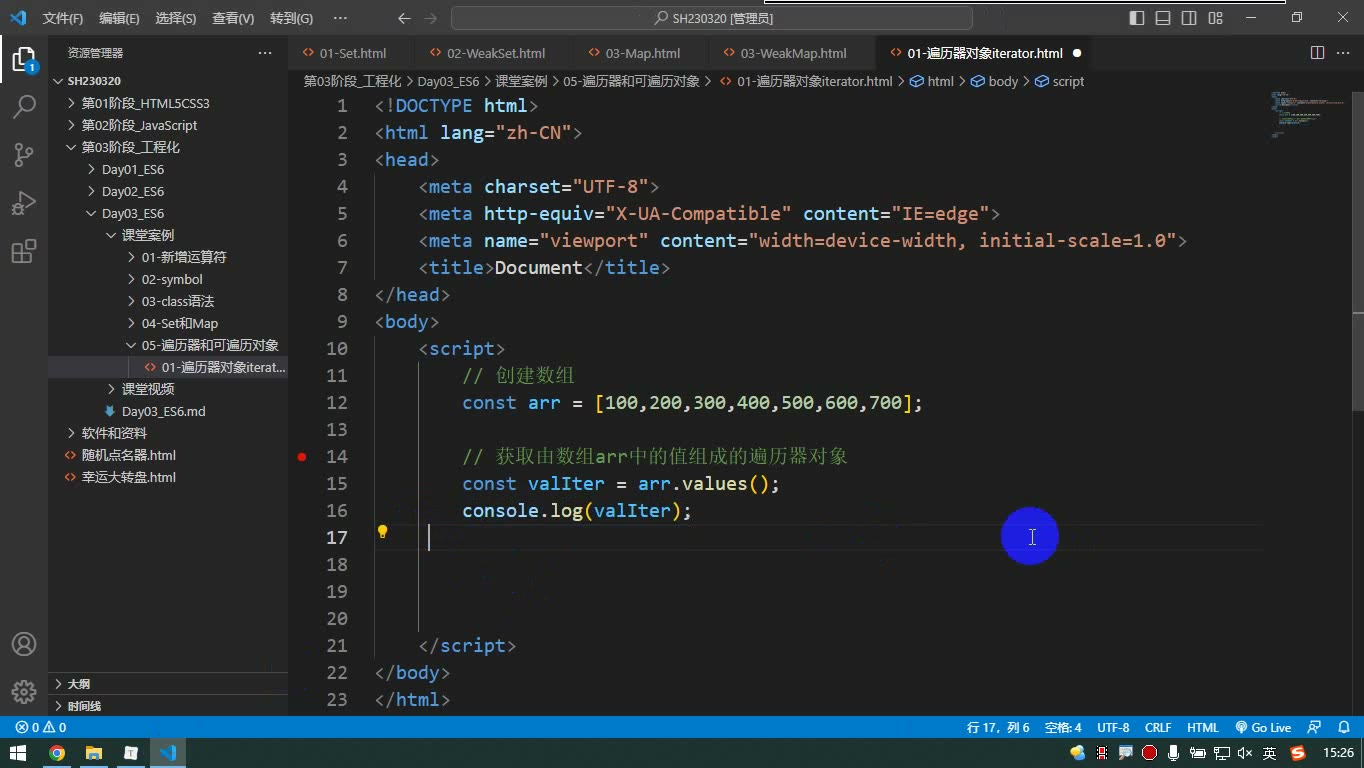Open the Accounts menu icon

point(24,644)
